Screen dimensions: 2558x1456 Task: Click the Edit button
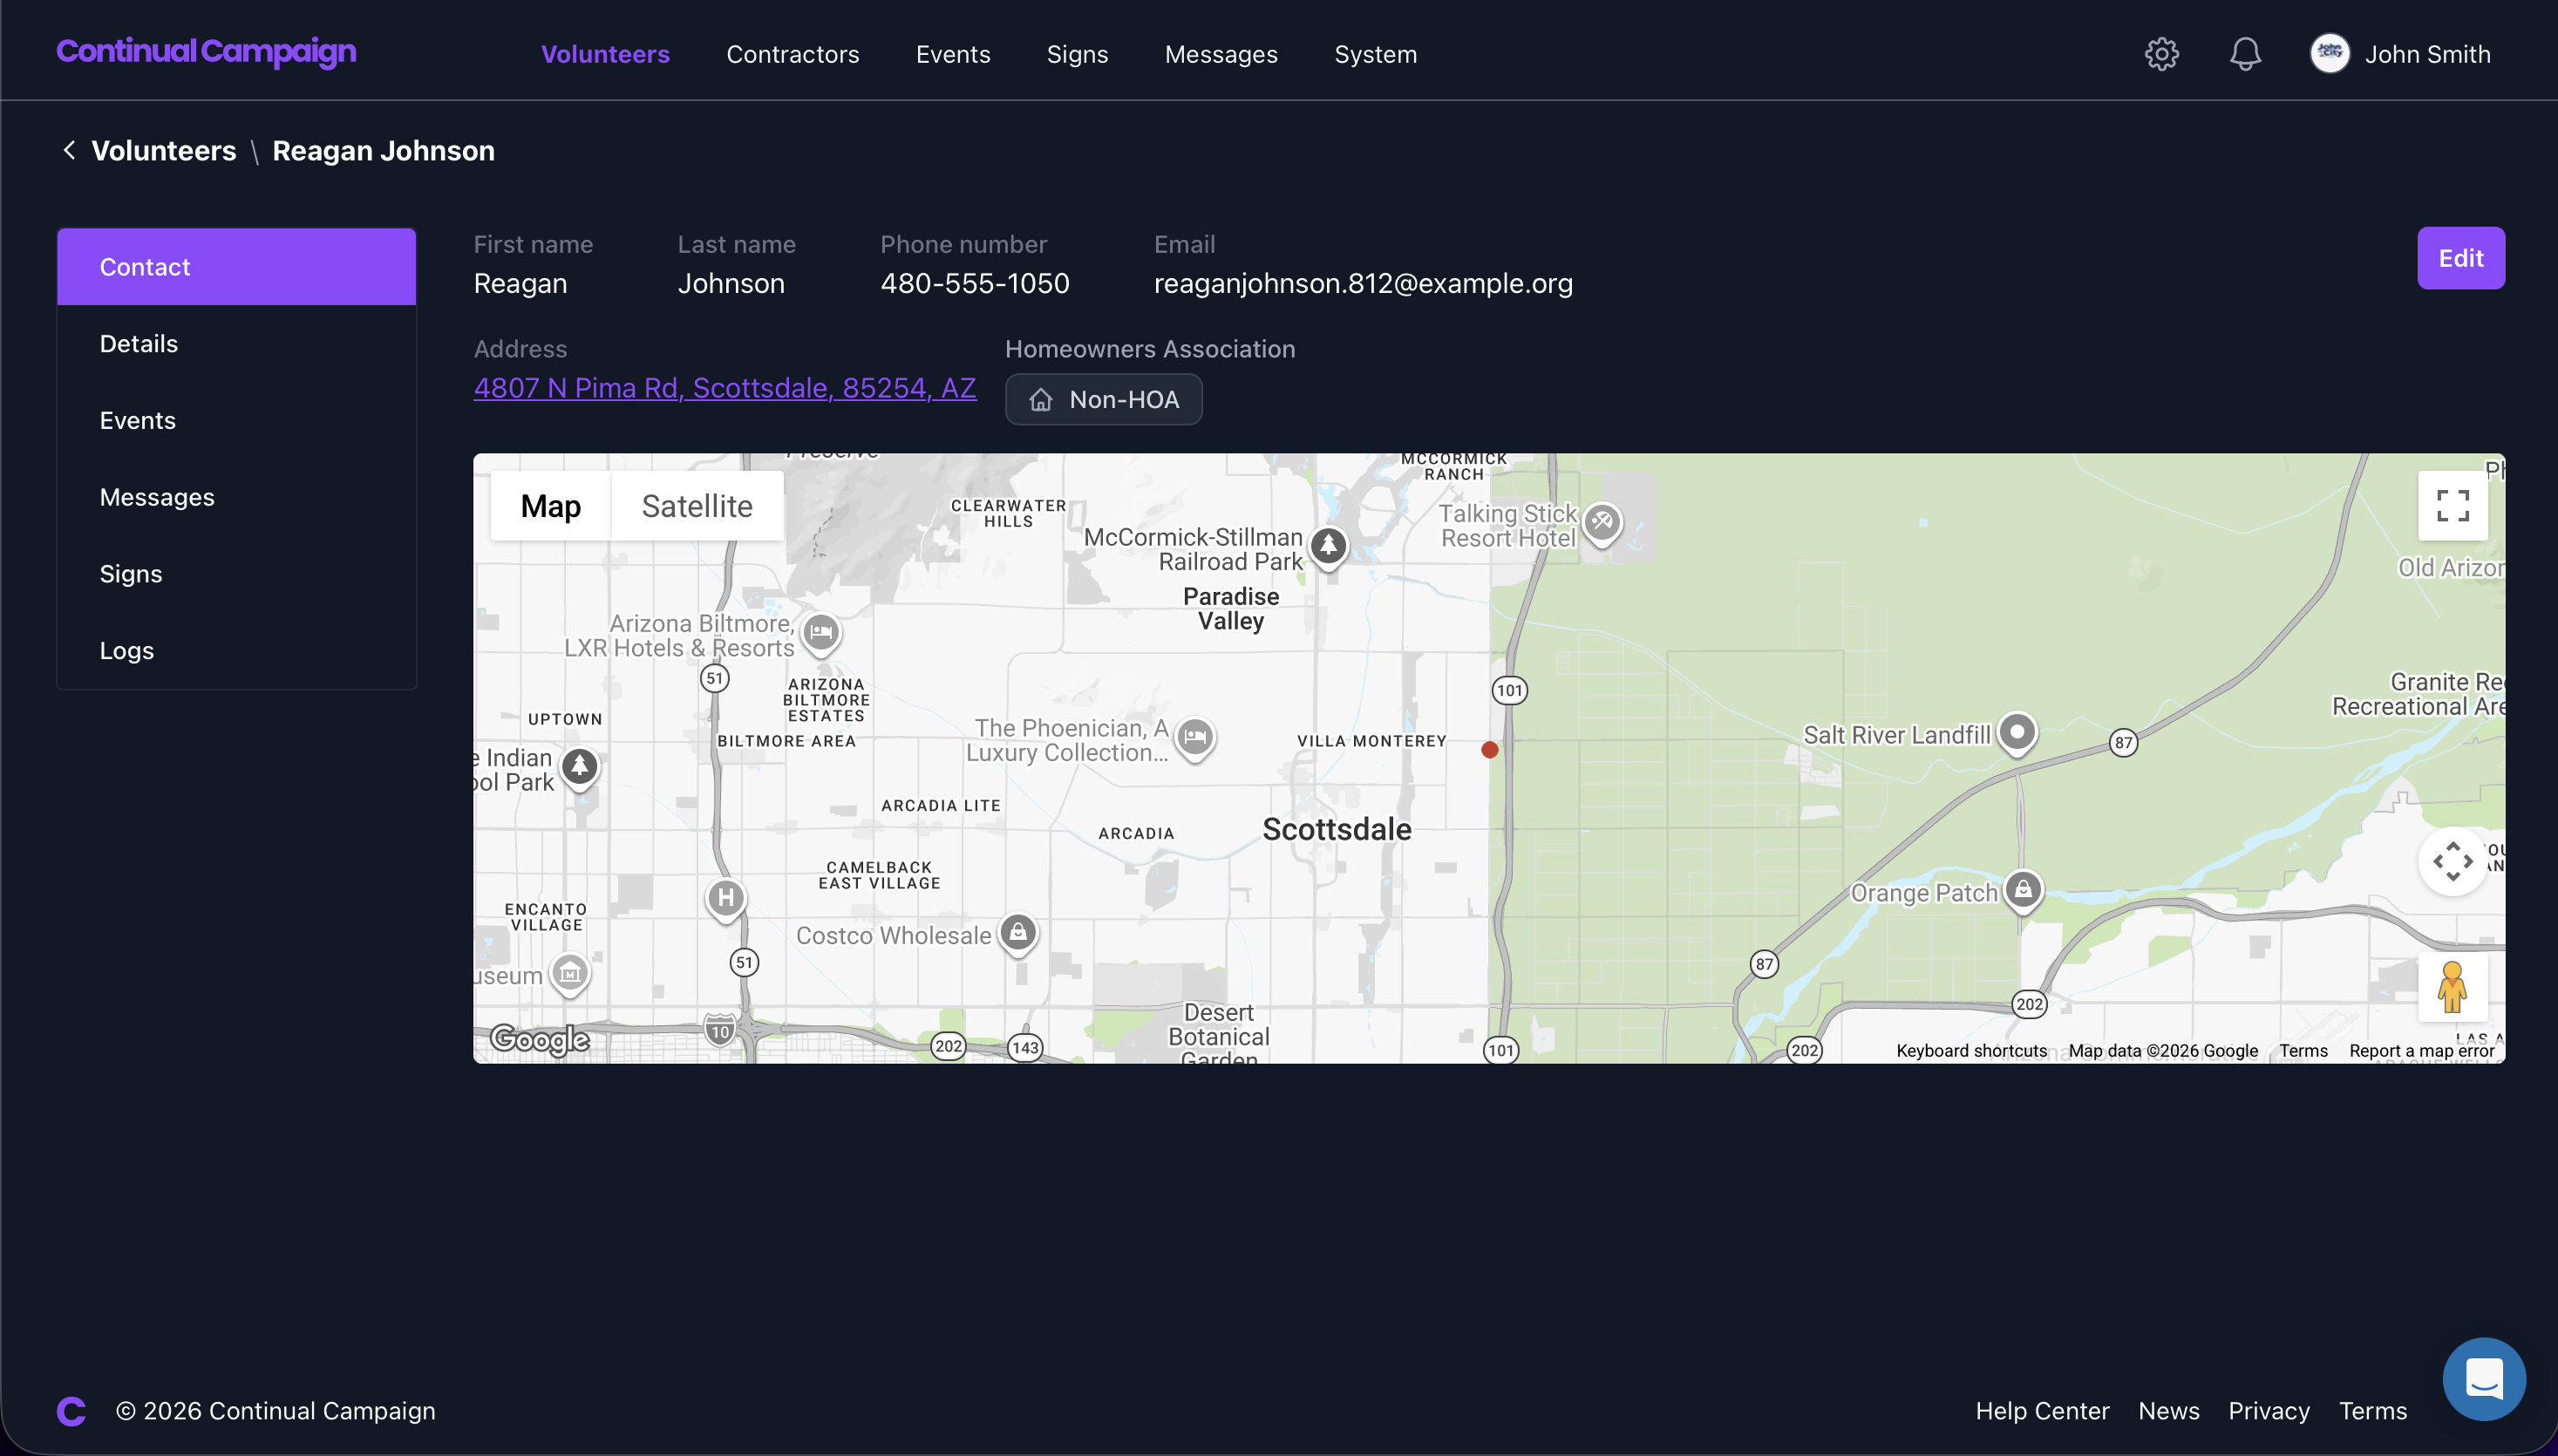2460,258
